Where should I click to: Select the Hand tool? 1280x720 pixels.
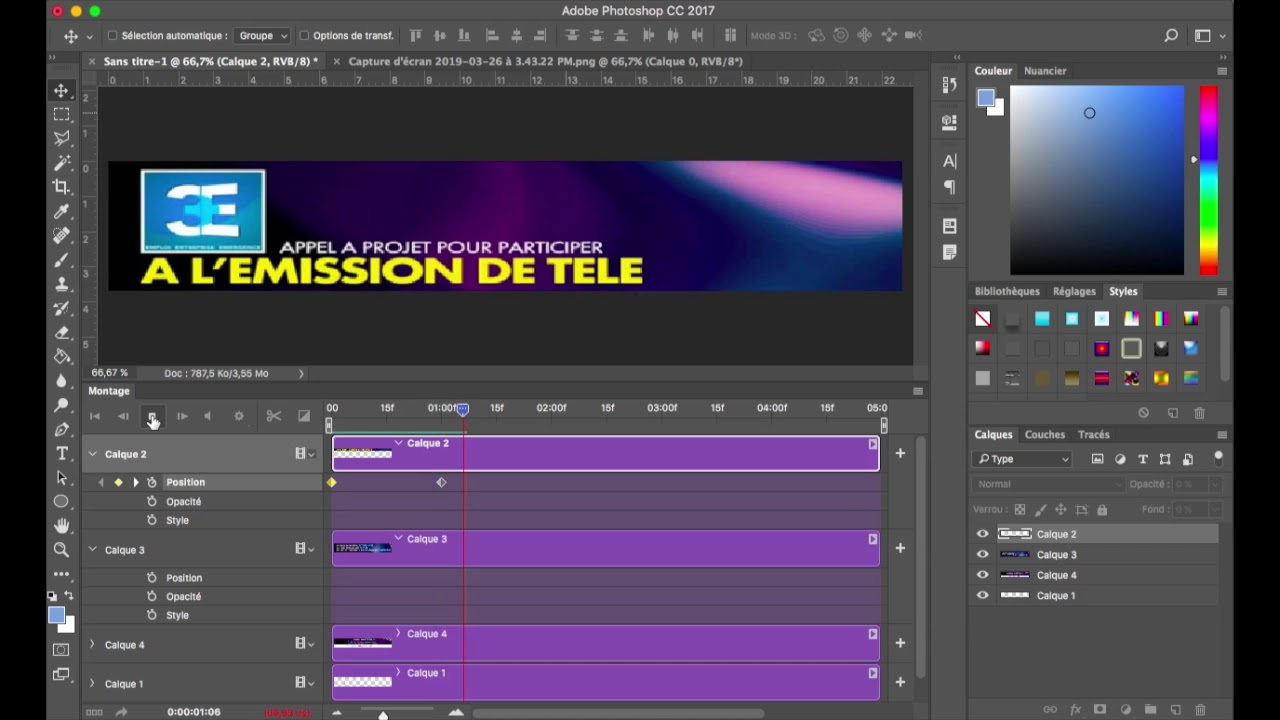click(61, 525)
